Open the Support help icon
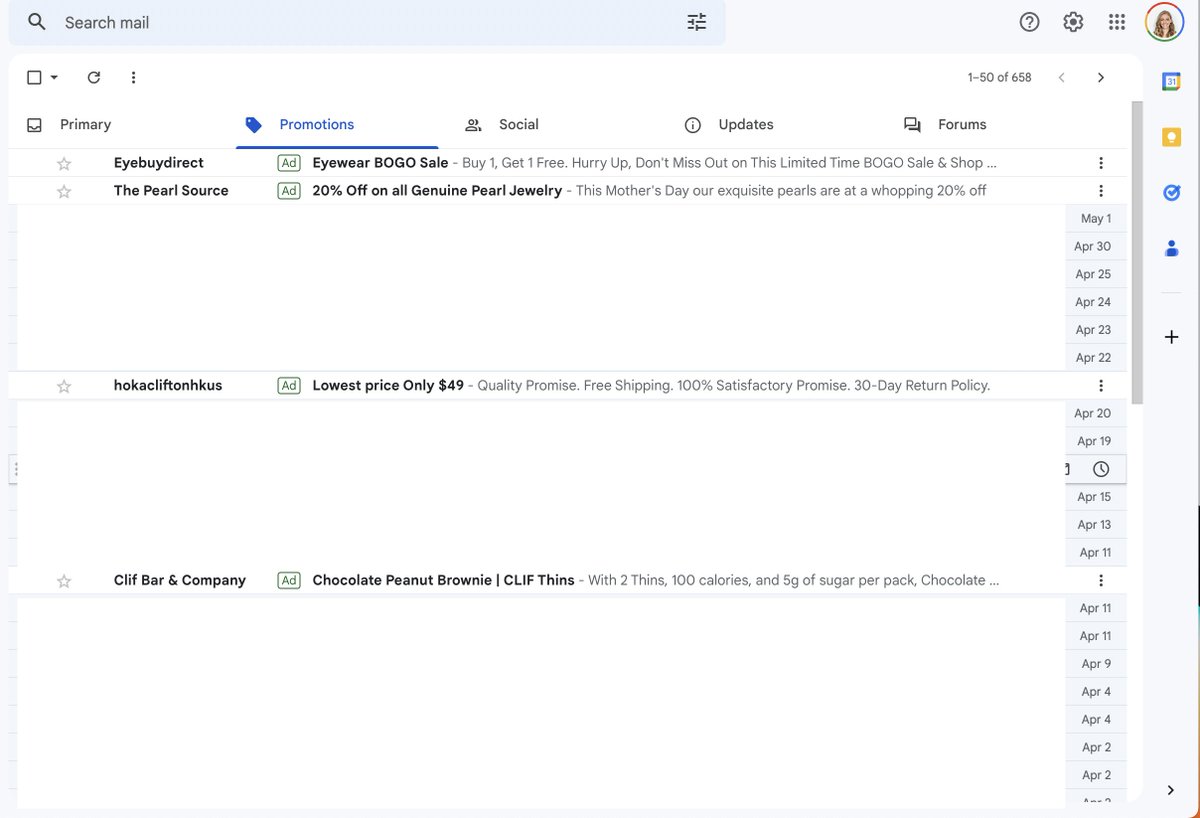This screenshot has width=1200, height=818. 1029,22
